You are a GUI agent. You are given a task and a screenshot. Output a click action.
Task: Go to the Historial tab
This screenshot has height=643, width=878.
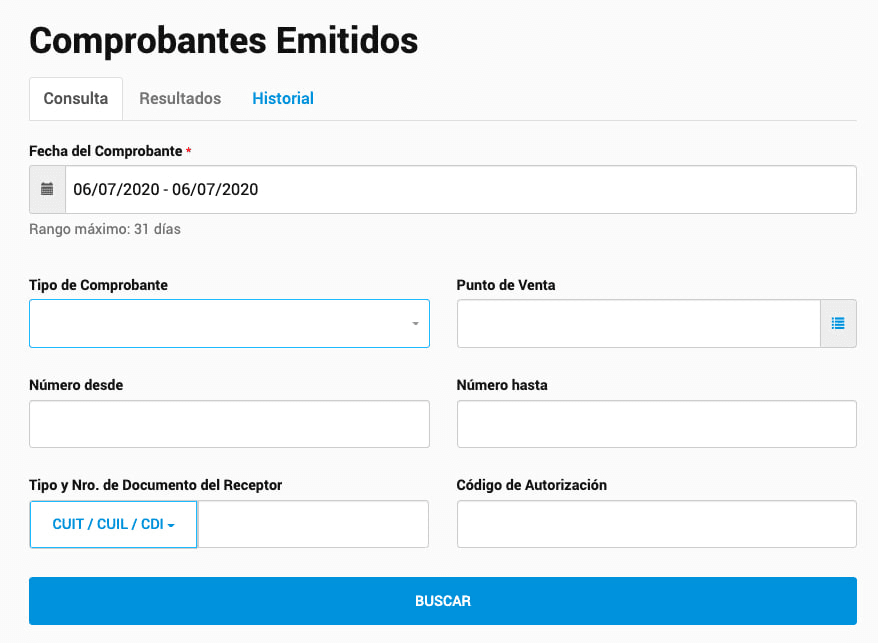point(283,99)
